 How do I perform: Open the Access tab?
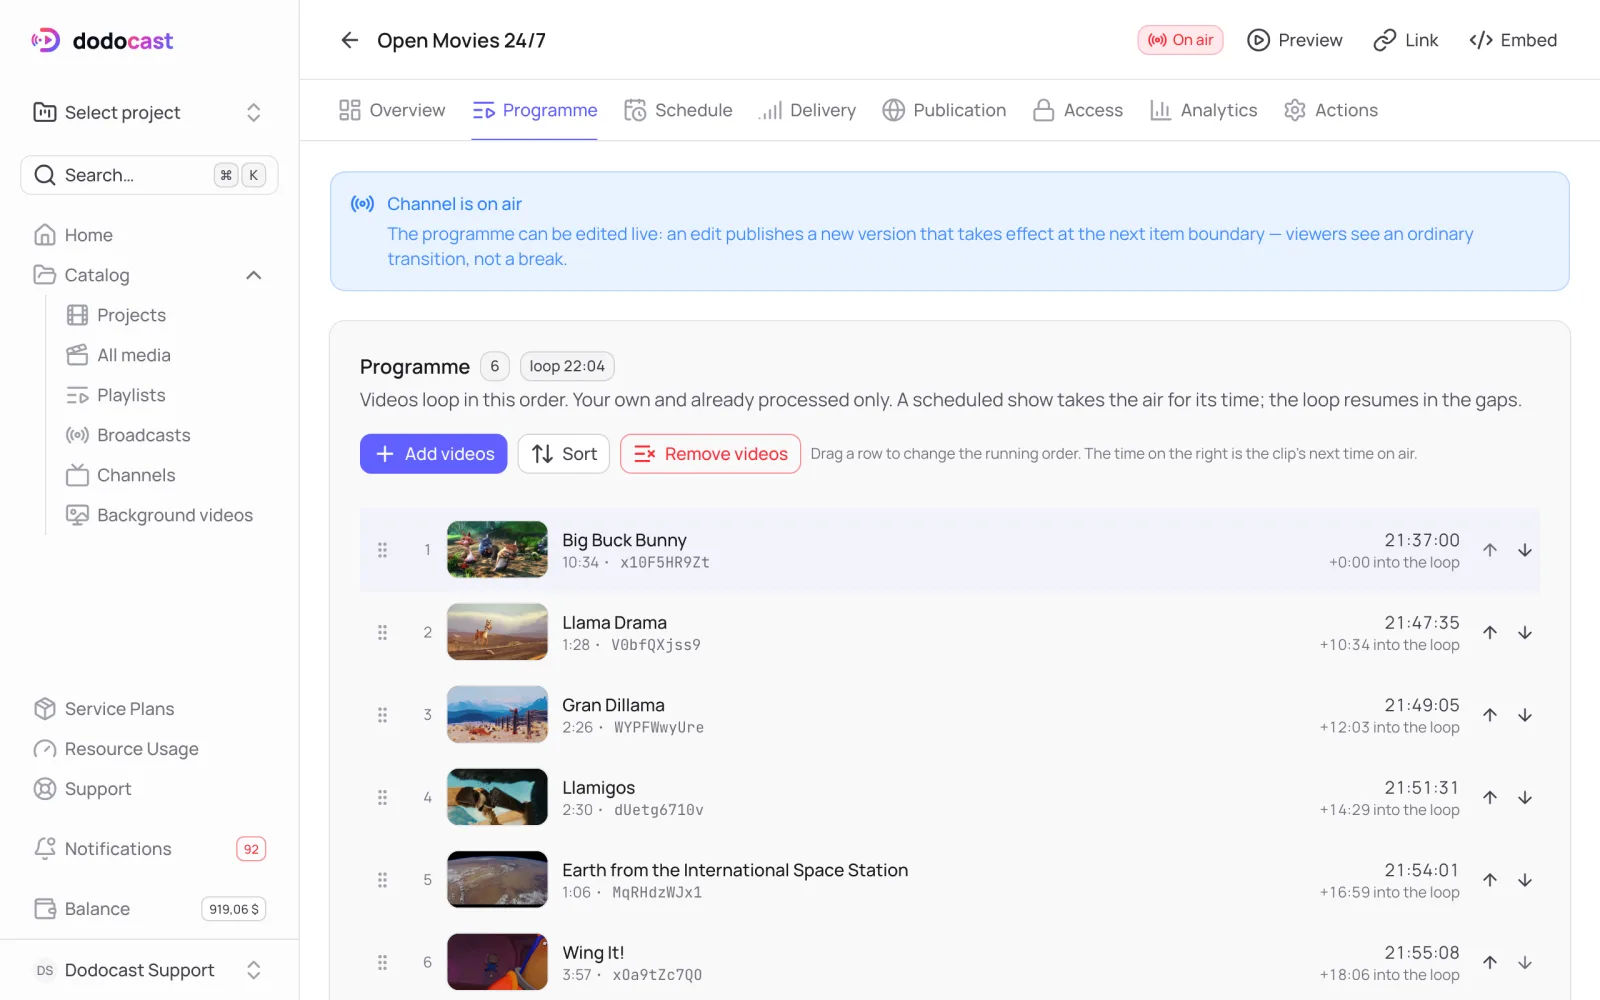coord(1078,110)
